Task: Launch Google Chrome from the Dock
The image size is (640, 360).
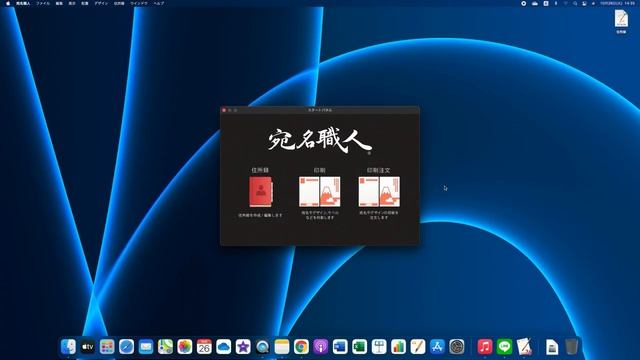Action: tap(301, 347)
